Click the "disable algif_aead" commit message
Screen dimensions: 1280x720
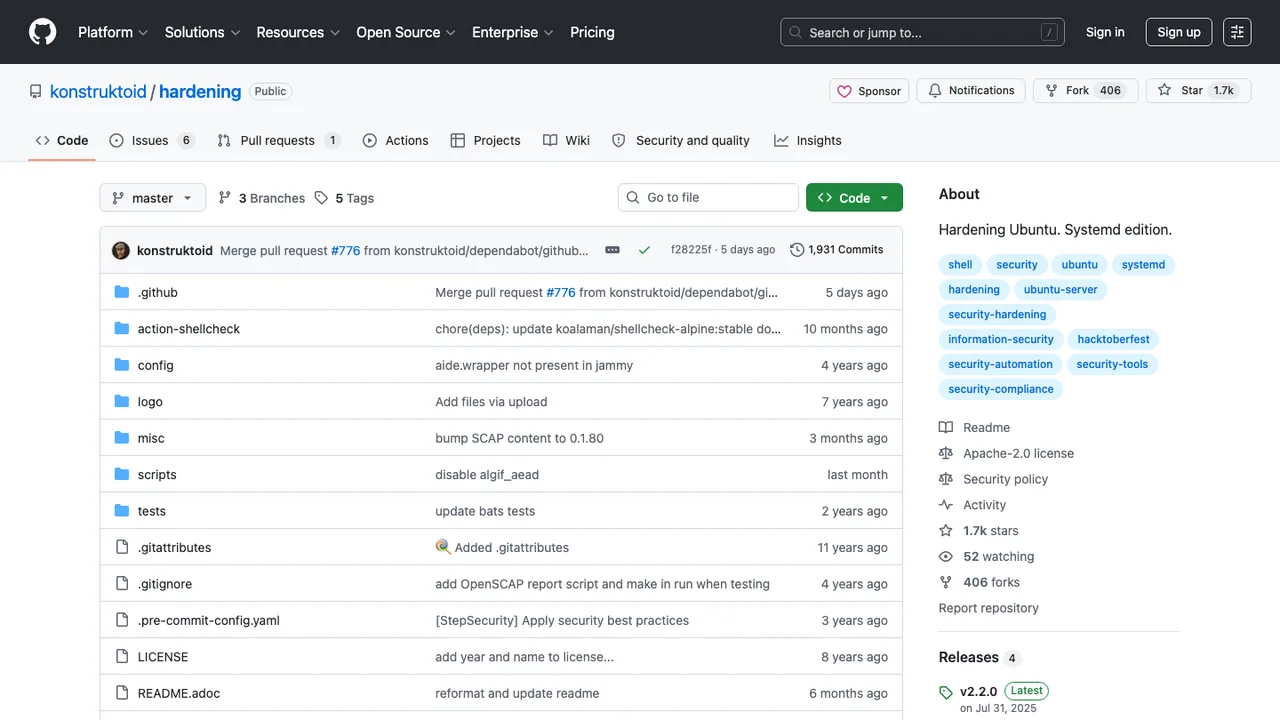(x=487, y=474)
